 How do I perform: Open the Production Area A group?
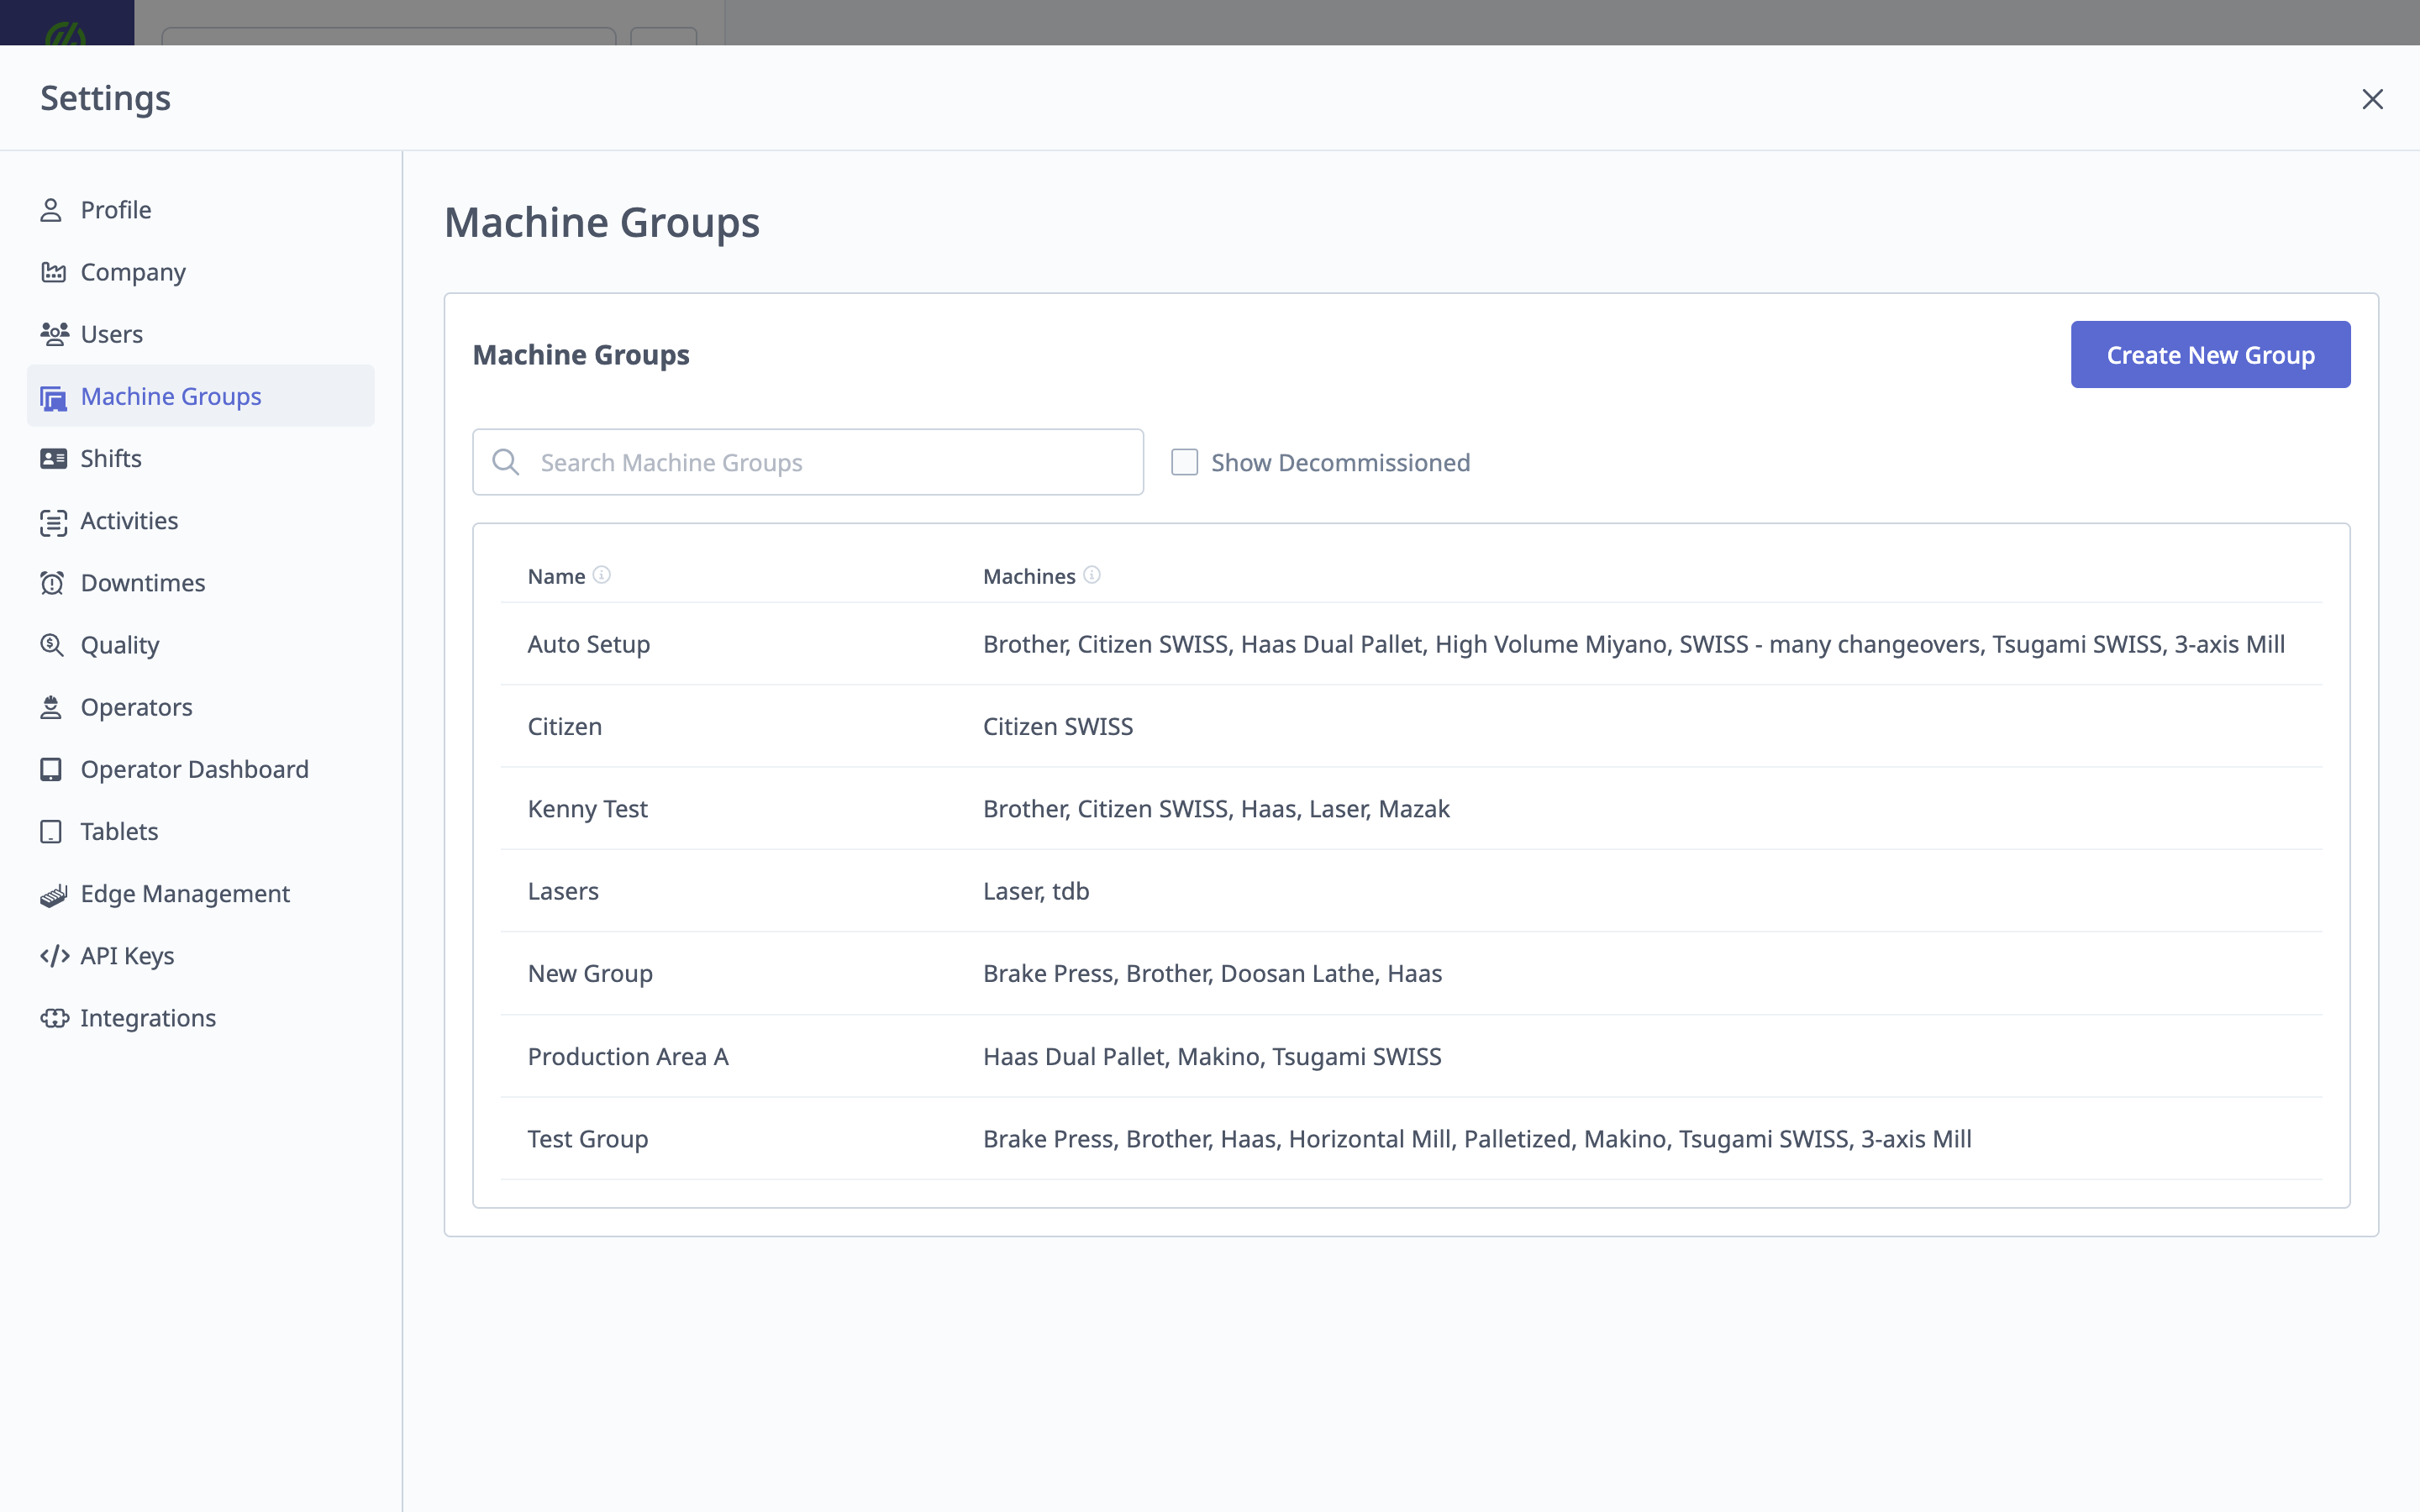(x=1411, y=1056)
